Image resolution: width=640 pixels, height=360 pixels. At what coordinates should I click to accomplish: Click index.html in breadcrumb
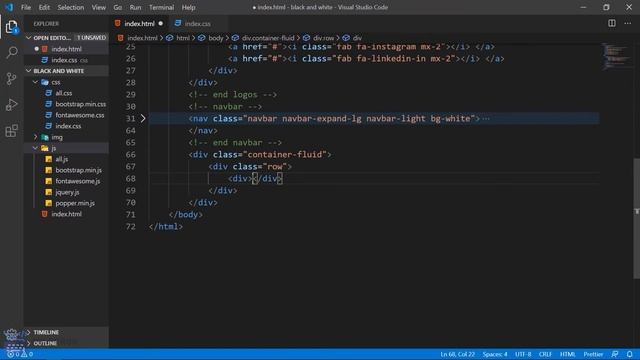pyautogui.click(x=142, y=38)
